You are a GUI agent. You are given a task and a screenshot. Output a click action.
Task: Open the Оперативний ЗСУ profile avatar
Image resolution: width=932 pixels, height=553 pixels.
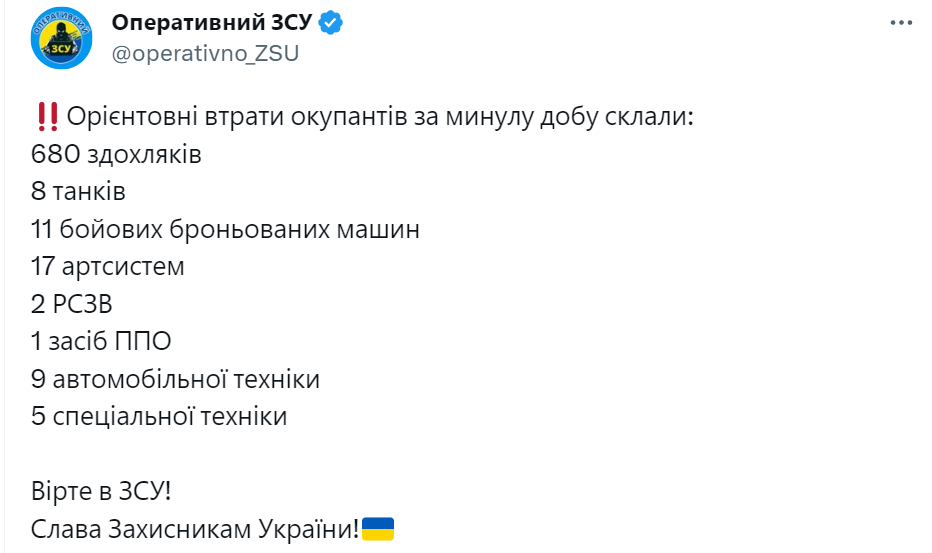tap(61, 38)
